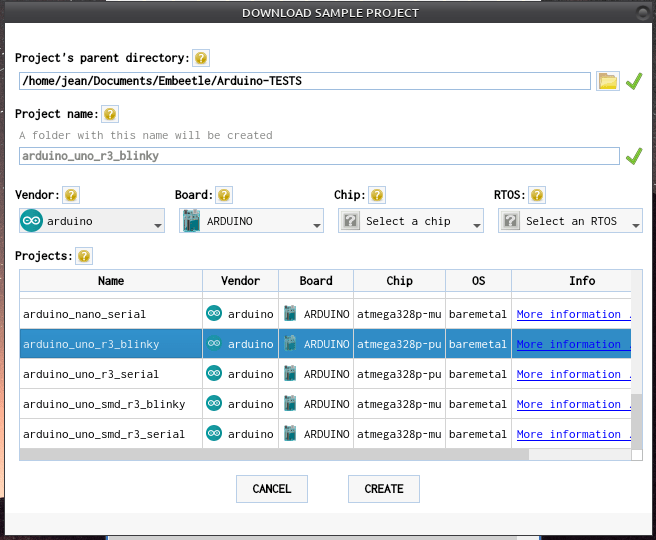Click atmega328p-pu chip cell in arduino_uno_r3_serial row
Image resolution: width=656 pixels, height=540 pixels.
[400, 374]
